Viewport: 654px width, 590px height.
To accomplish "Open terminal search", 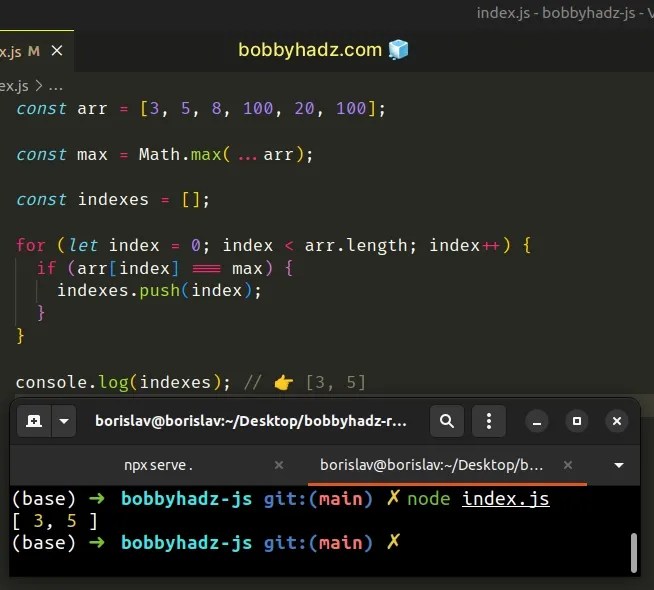I will (447, 421).
